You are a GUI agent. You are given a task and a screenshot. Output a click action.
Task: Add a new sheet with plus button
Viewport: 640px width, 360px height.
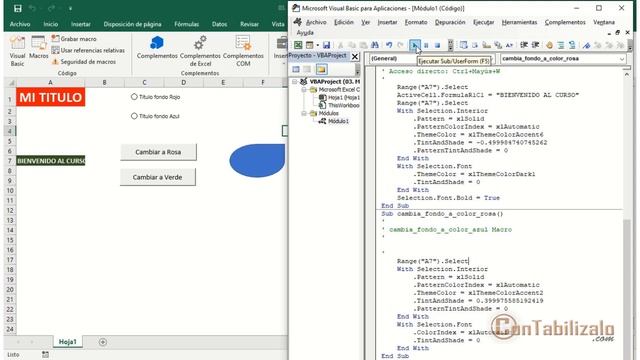tap(103, 342)
